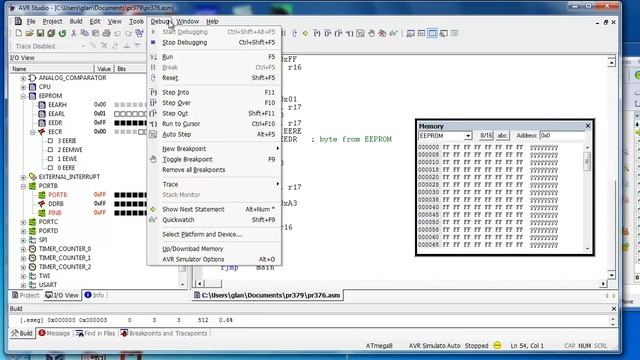Click the Memory window vertical scrollbar thumb
The width and height of the screenshot is (640, 360).
tap(587, 162)
